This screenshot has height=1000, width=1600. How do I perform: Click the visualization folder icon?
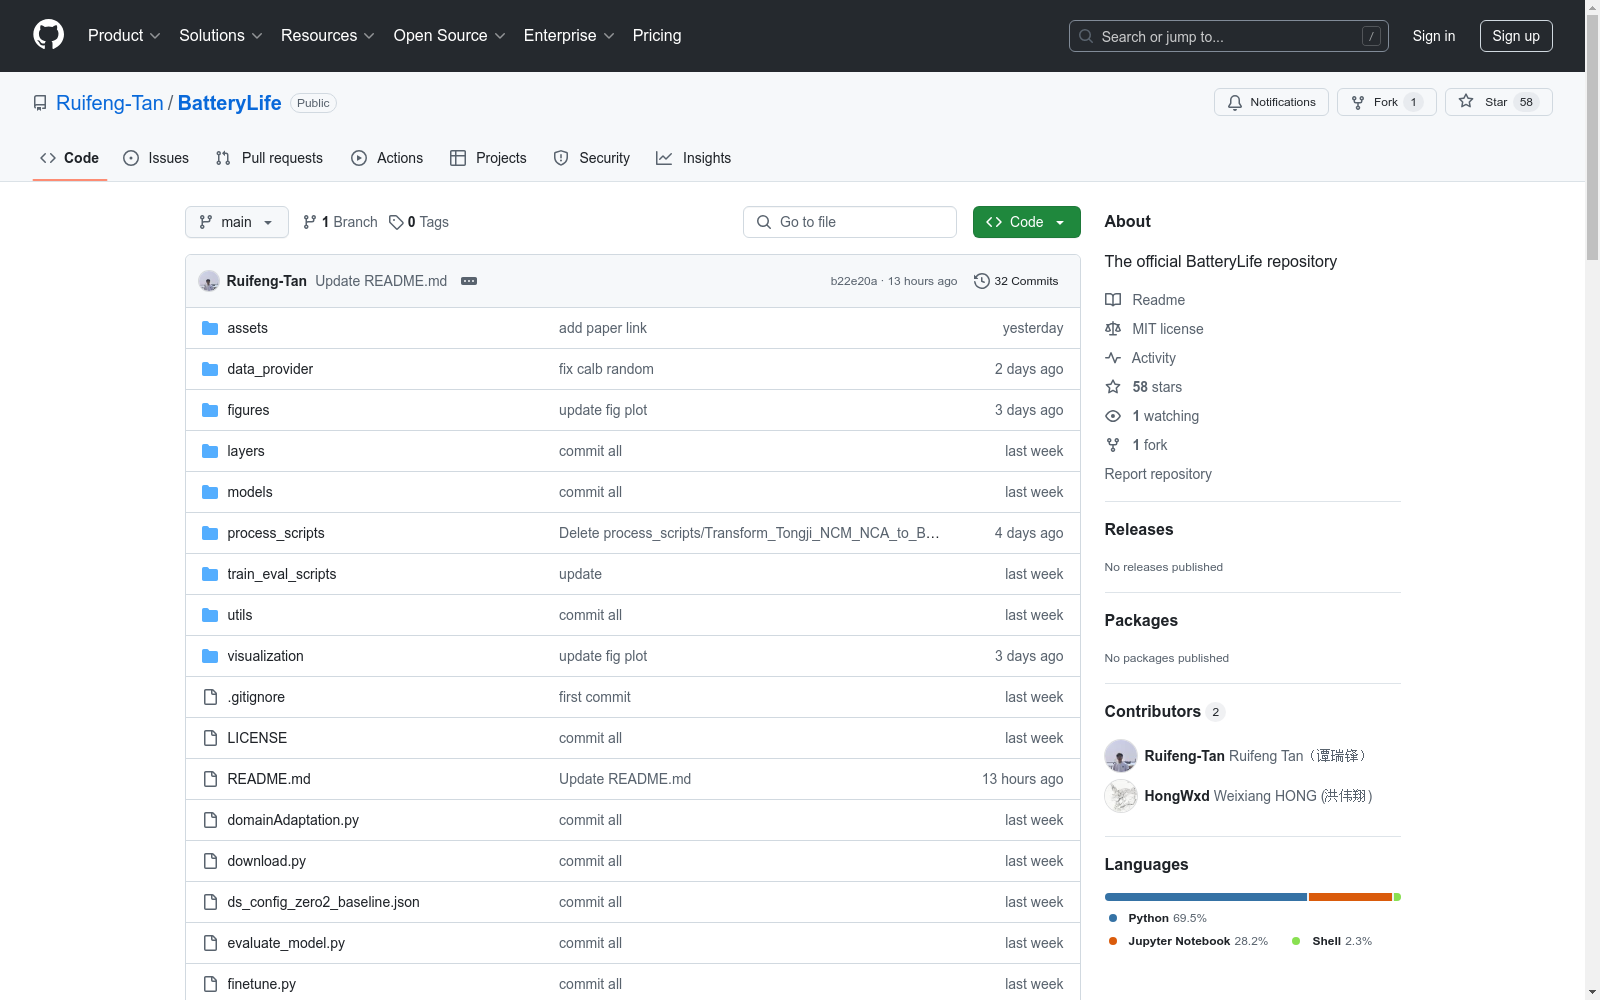pos(210,656)
